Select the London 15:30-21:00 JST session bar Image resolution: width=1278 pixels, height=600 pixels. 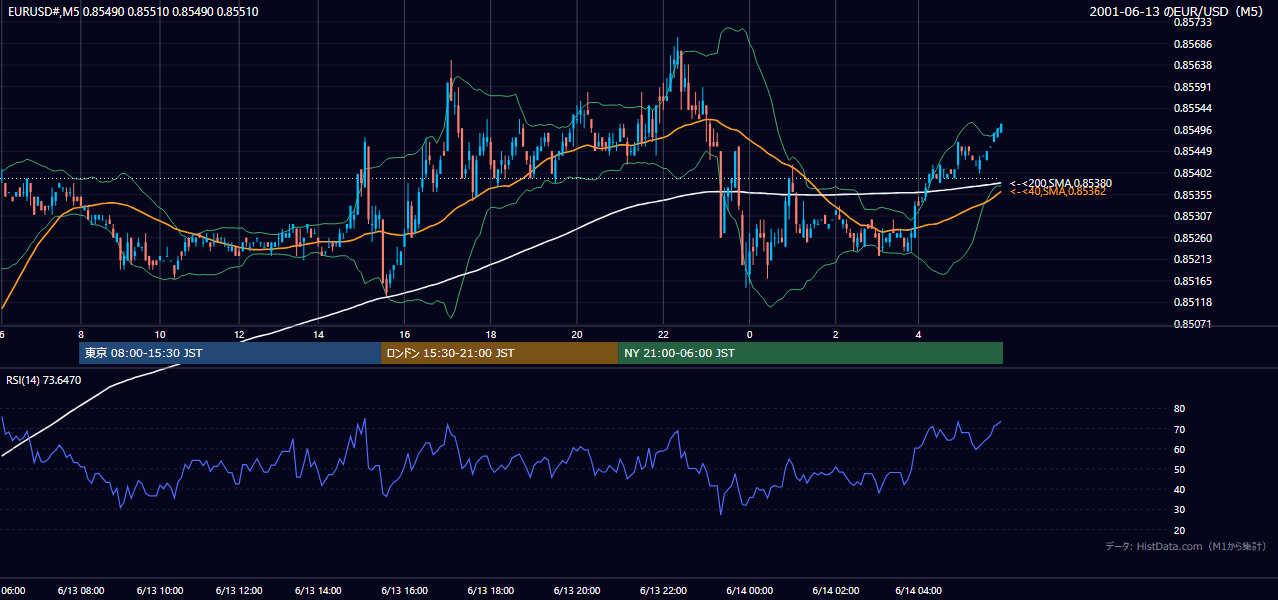tap(499, 353)
